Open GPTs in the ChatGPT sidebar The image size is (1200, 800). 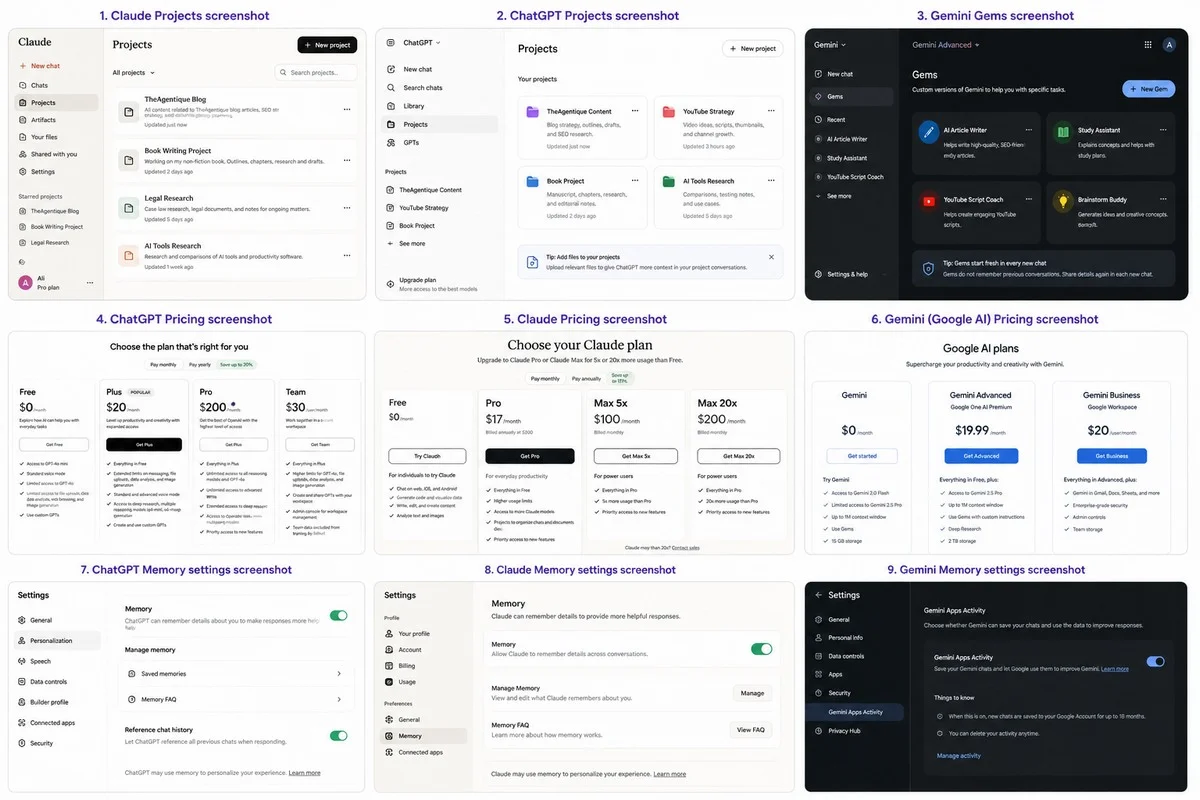click(411, 143)
